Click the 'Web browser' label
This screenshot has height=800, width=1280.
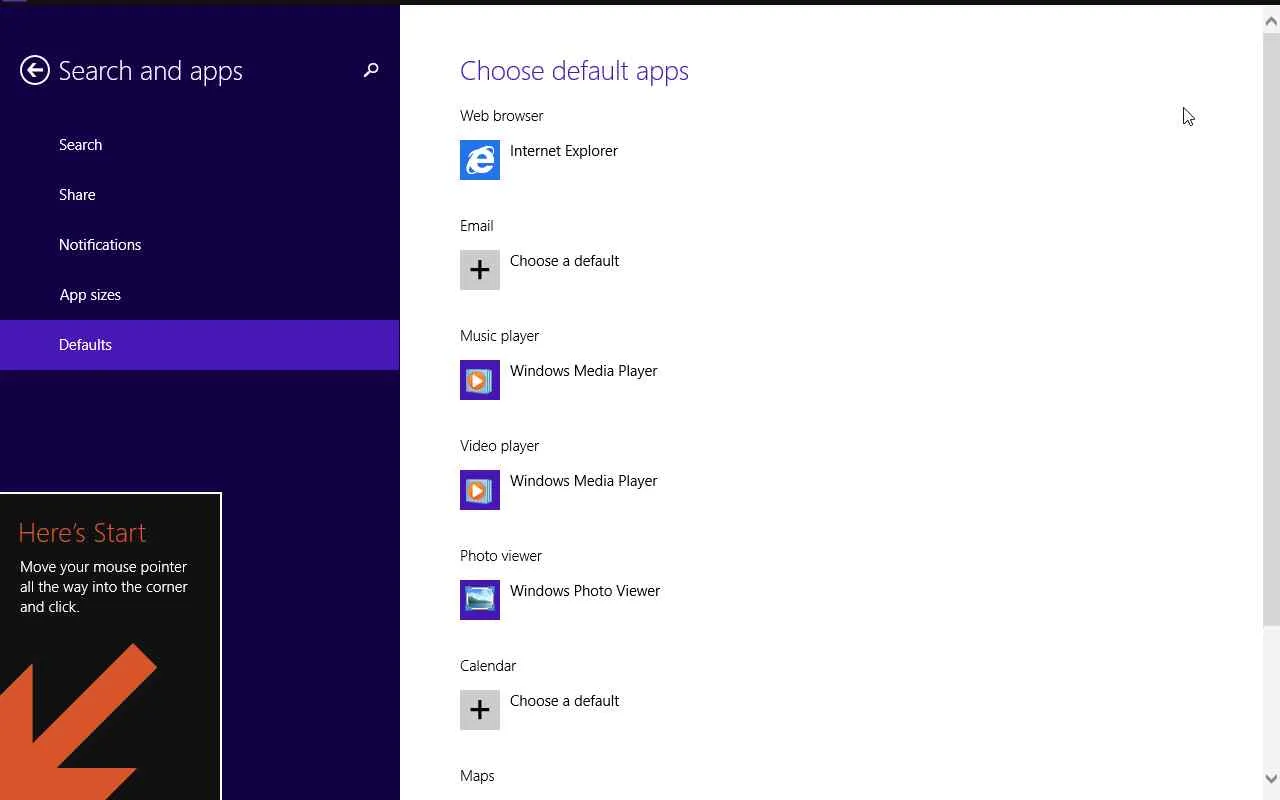point(502,116)
